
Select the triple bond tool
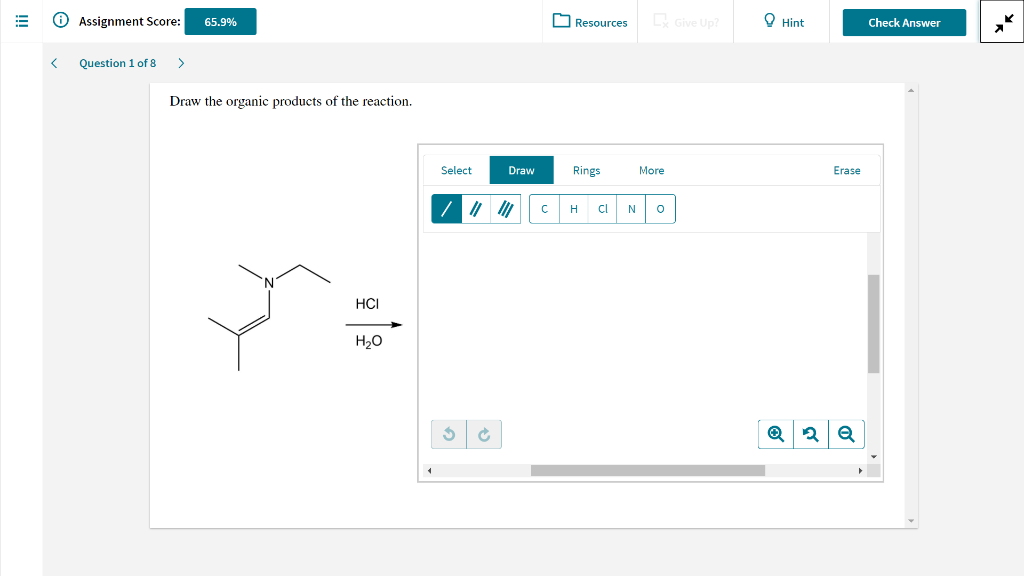[506, 209]
